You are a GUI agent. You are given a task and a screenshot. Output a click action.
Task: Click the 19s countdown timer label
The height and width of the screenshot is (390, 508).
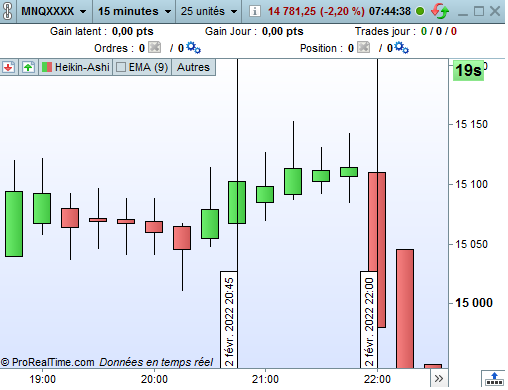pos(468,70)
